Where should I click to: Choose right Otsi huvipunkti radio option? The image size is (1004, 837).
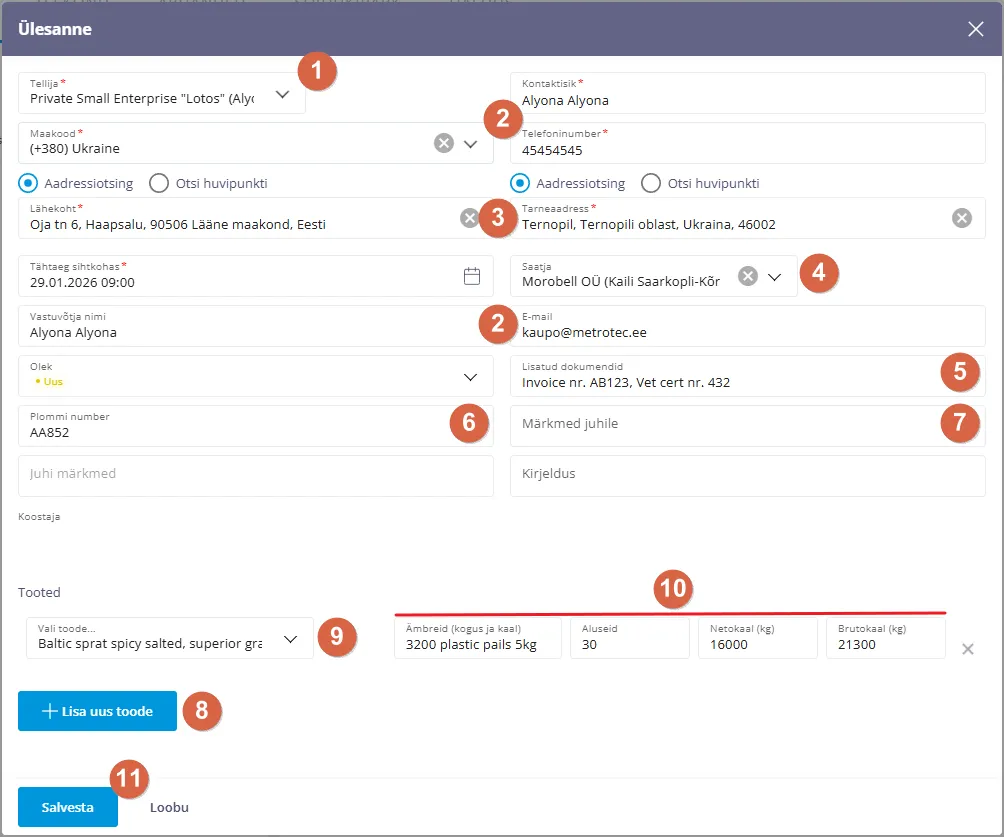click(x=651, y=183)
